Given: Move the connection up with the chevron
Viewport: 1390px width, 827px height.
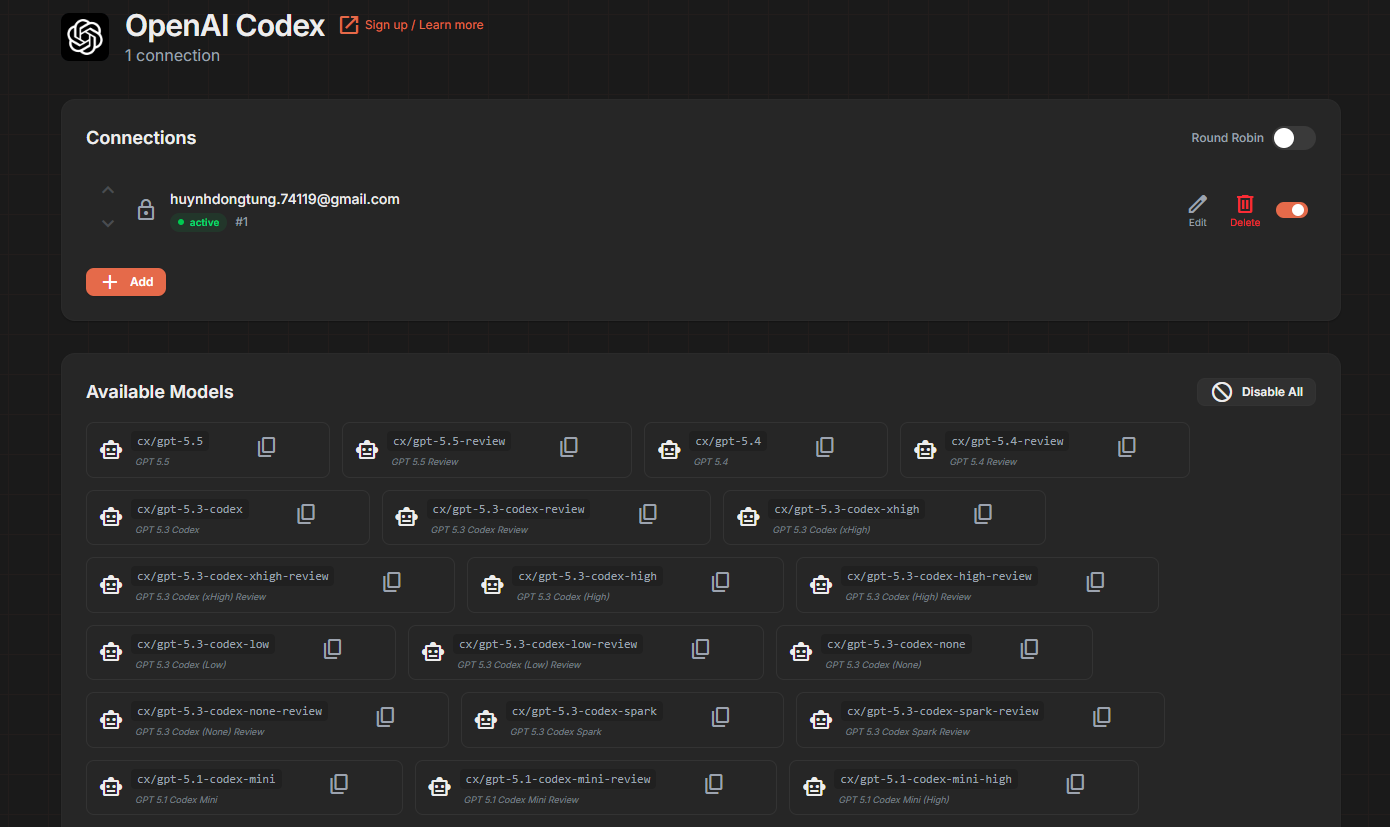Looking at the screenshot, I should click(x=108, y=190).
